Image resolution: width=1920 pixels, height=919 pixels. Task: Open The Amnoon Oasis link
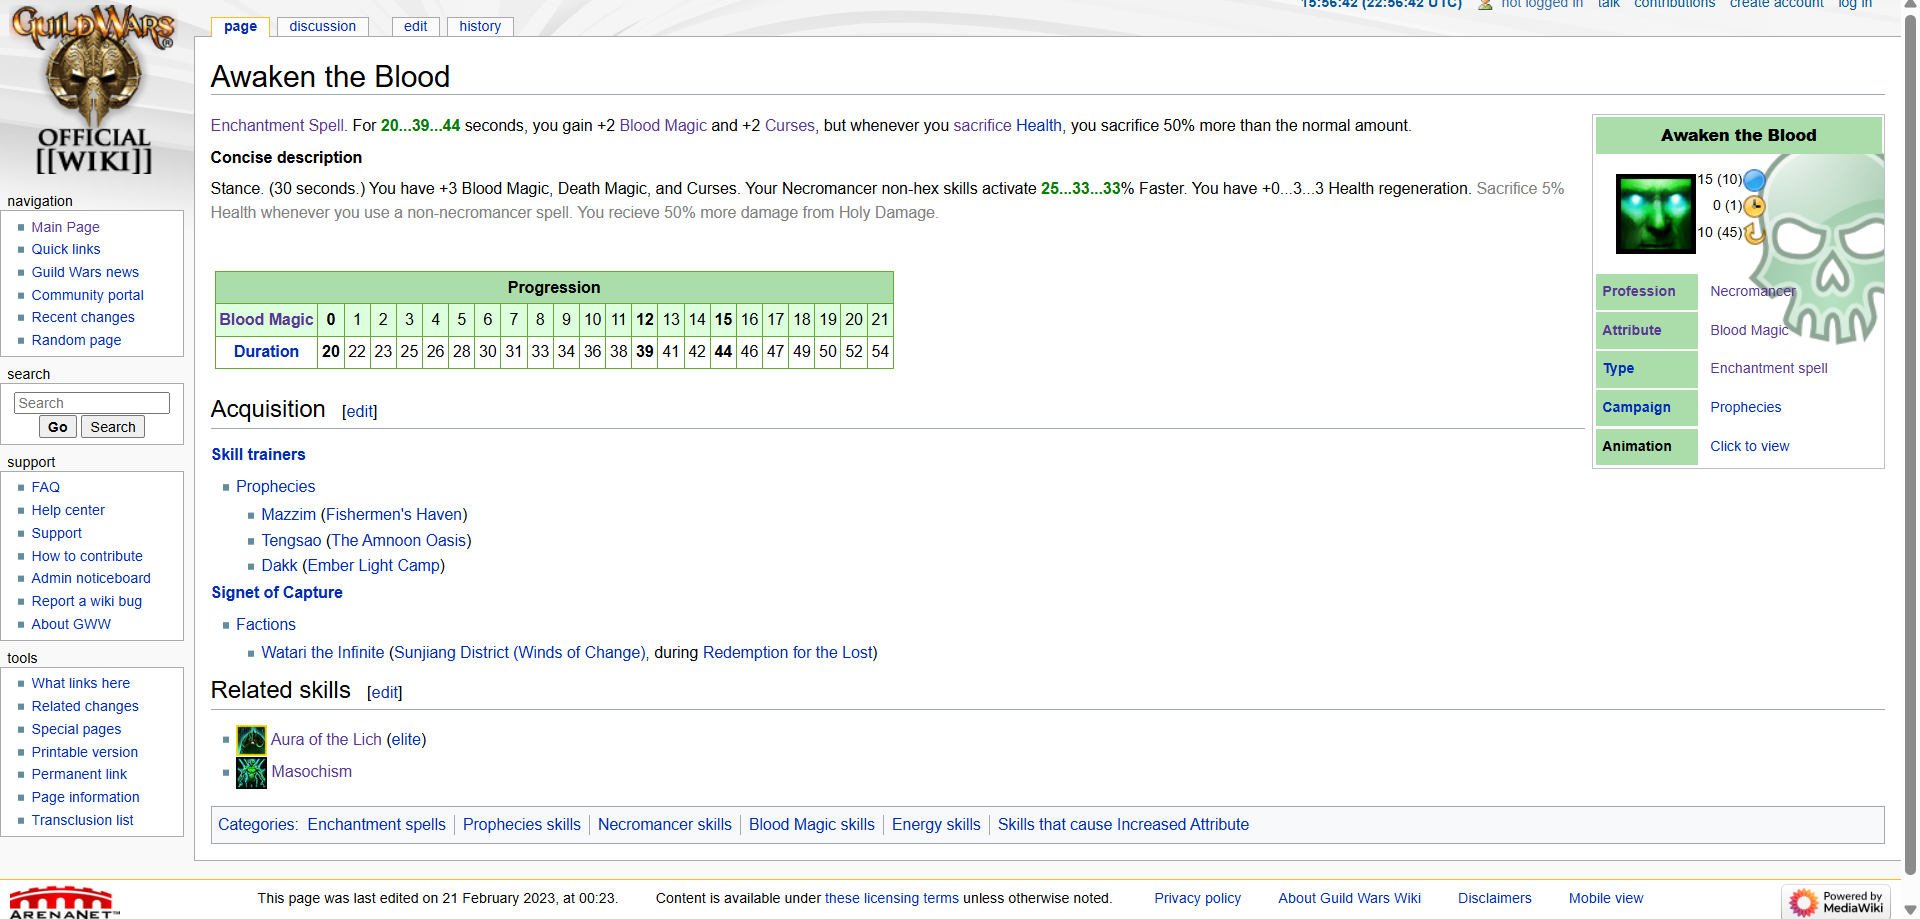[x=398, y=540]
